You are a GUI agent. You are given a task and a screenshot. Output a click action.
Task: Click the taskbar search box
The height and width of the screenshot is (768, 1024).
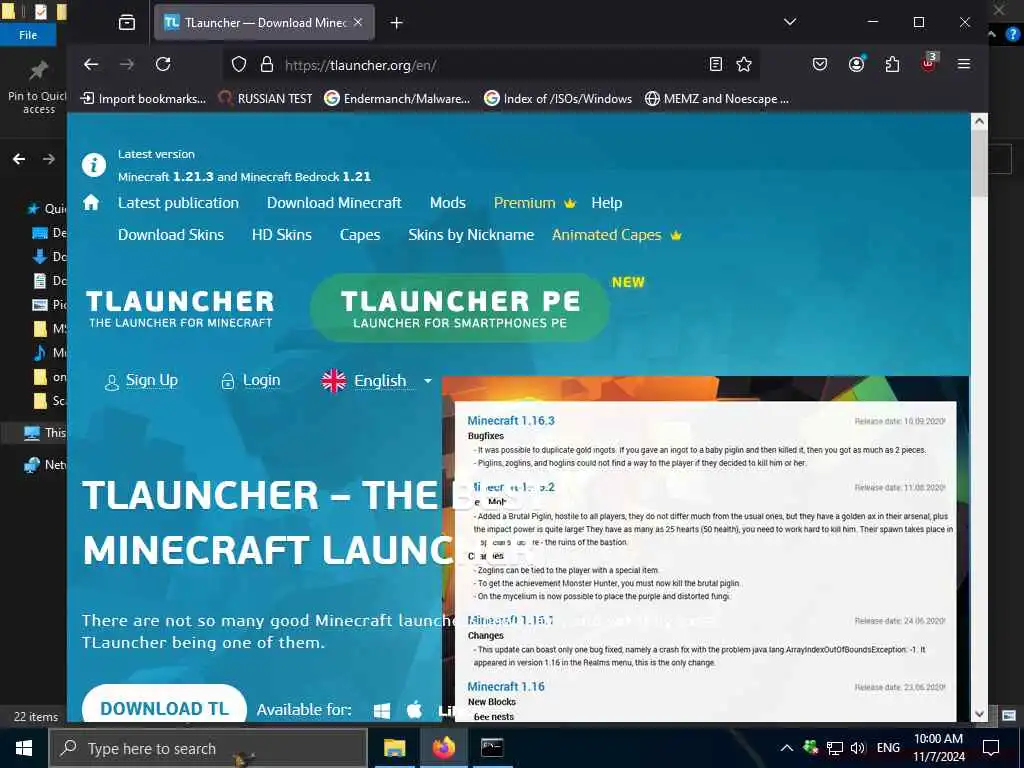pyautogui.click(x=208, y=748)
